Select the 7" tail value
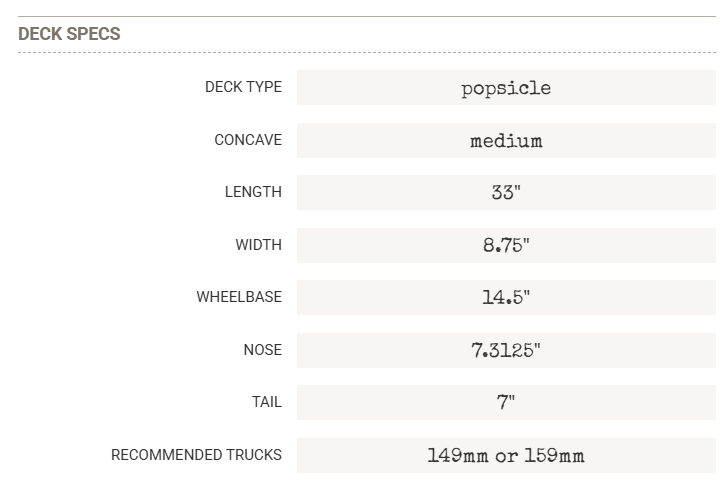The image size is (725, 501). 506,403
